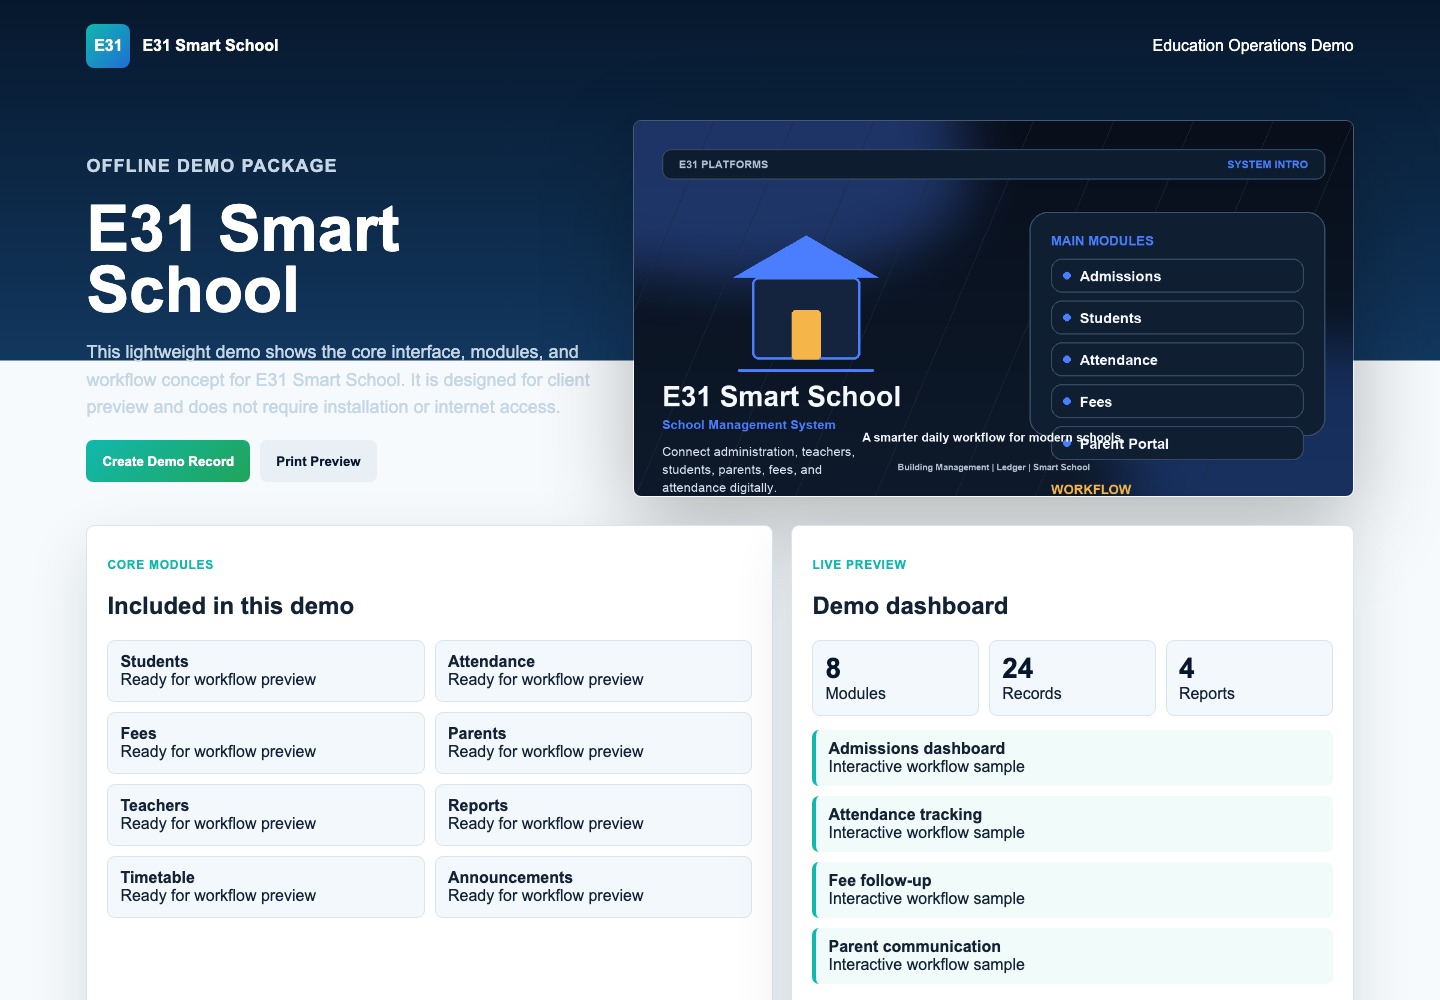Click the SYSTEM INTRO label
1440x1000 pixels.
click(x=1267, y=165)
